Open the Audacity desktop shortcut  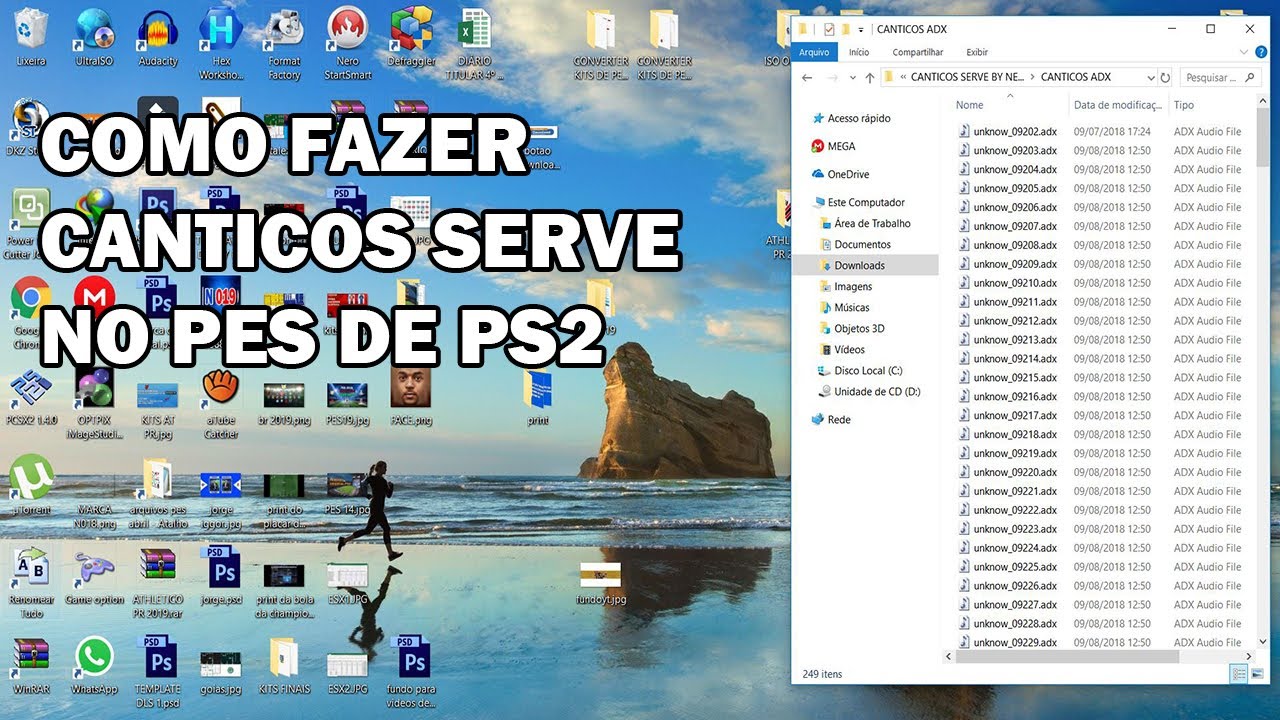pyautogui.click(x=158, y=38)
